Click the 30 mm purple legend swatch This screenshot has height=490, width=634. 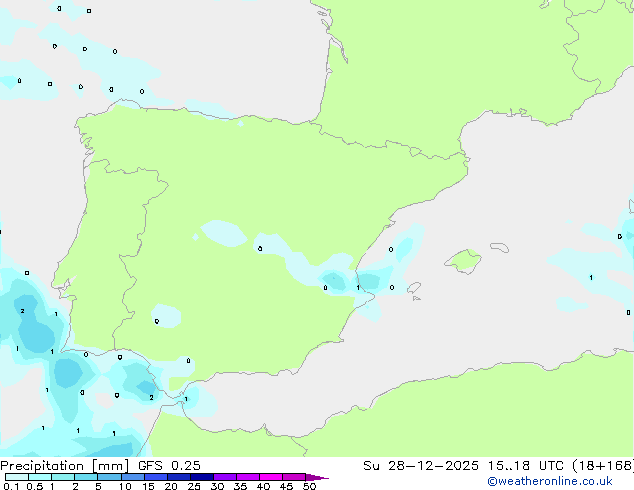(224, 477)
